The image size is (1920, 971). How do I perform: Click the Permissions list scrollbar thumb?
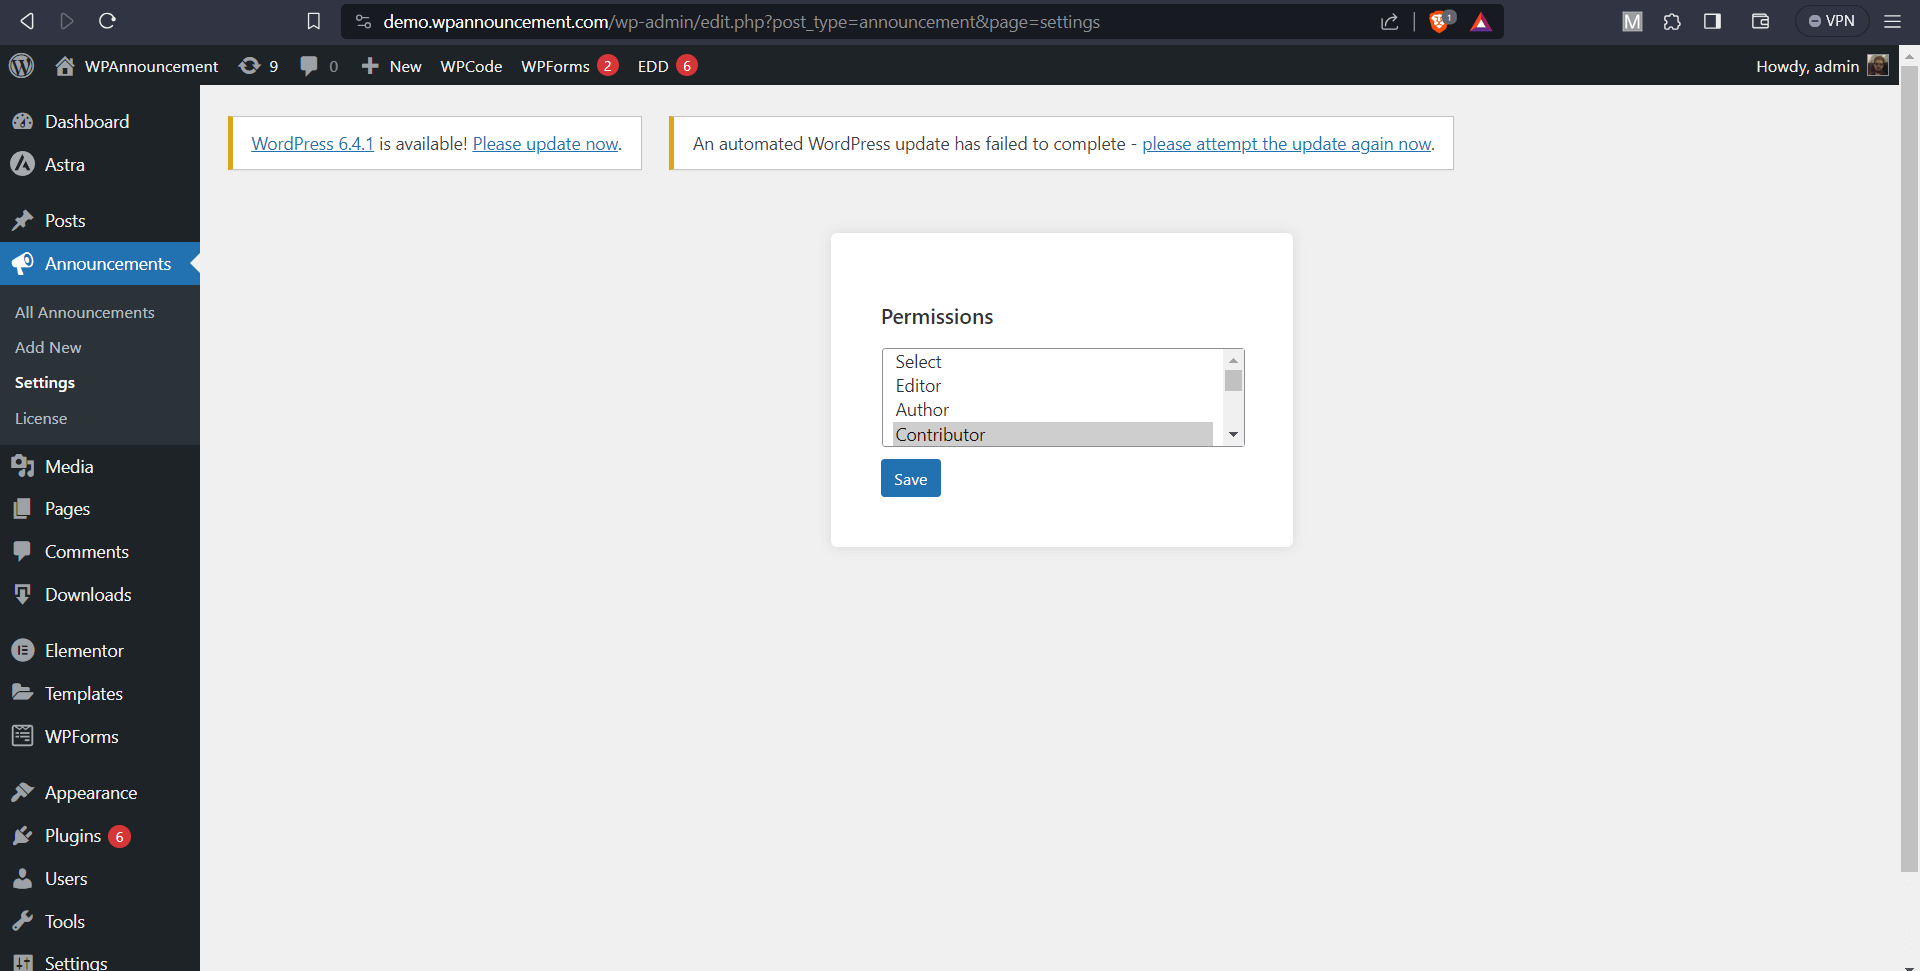[1233, 381]
